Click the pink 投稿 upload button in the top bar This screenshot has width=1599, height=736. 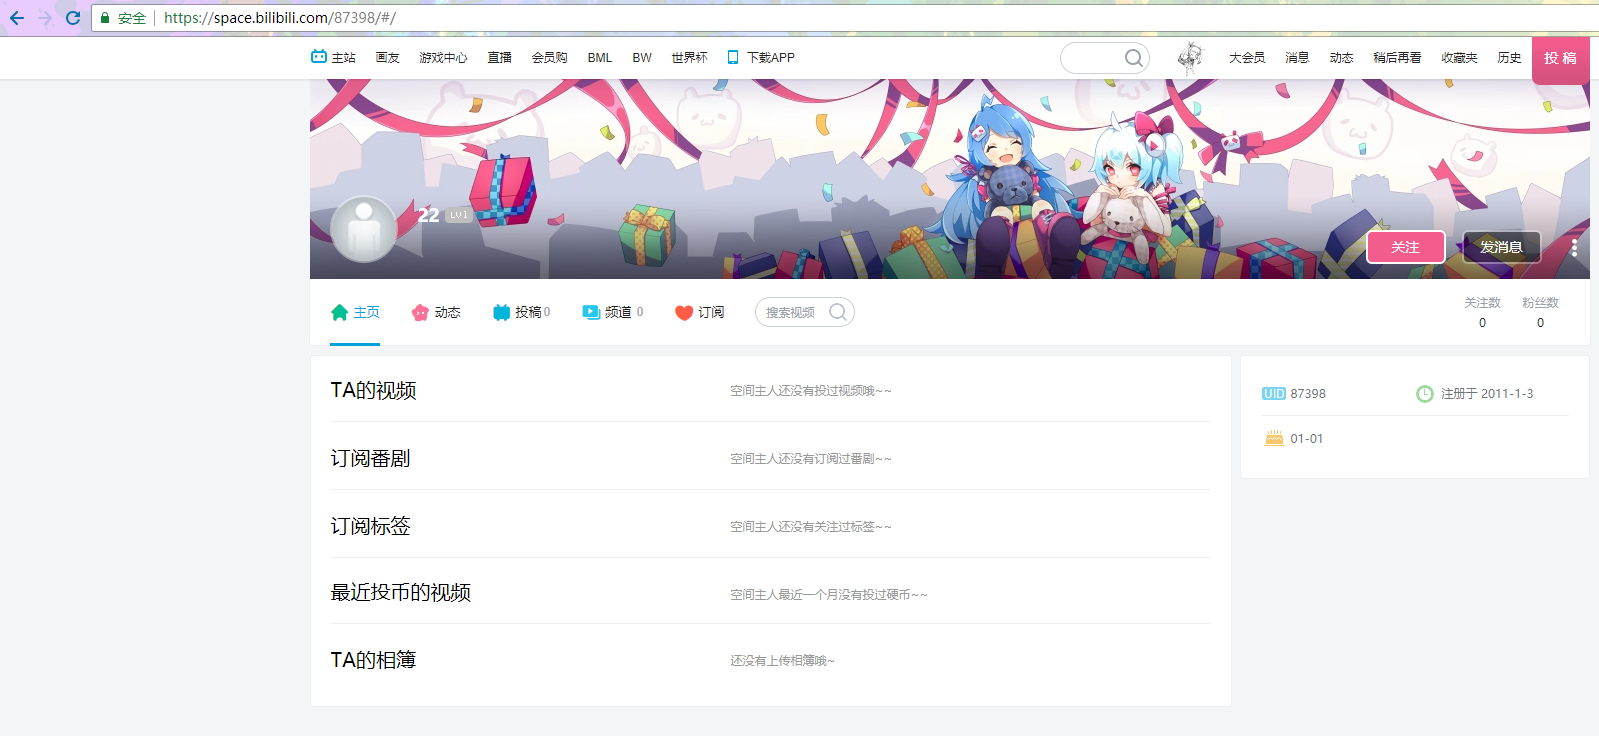[1560, 58]
